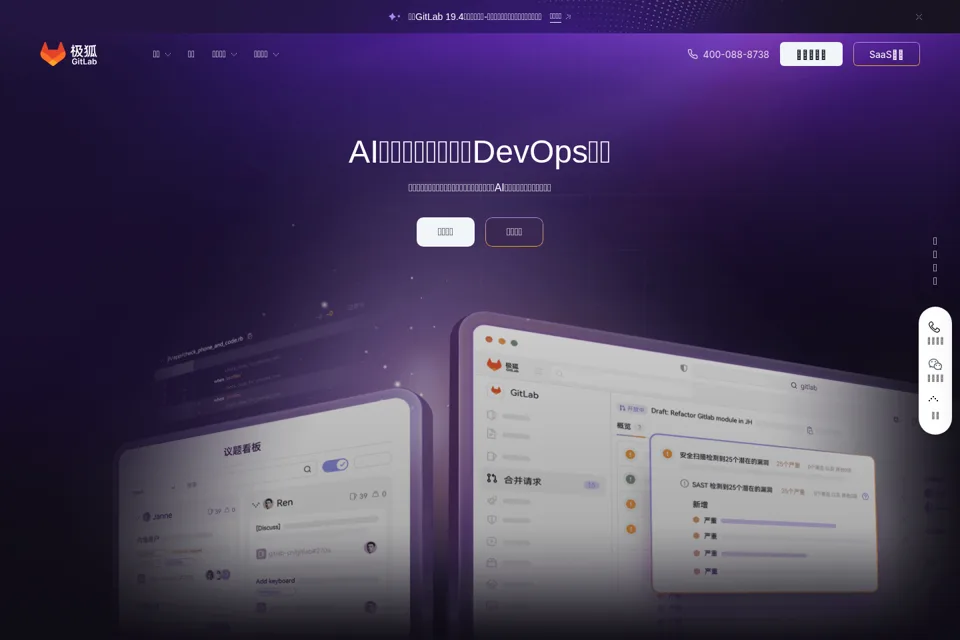The height and width of the screenshot is (640, 960).
Task: Click the back-to-top up arrow
Action: [934, 399]
